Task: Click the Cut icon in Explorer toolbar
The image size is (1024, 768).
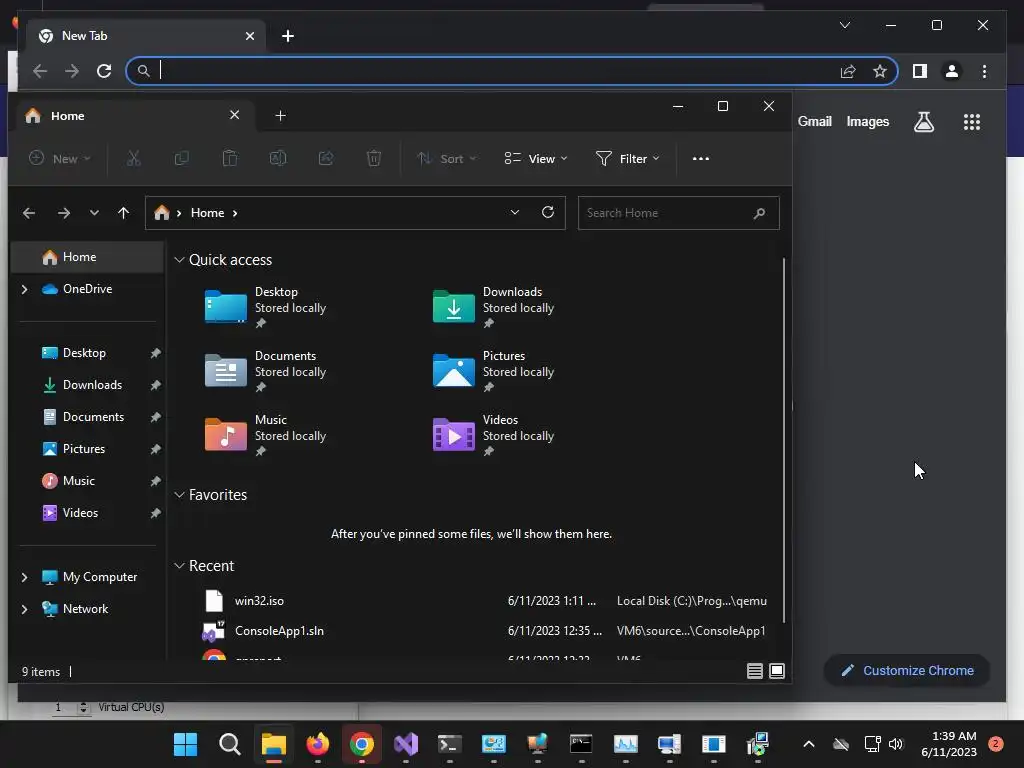Action: pyautogui.click(x=133, y=159)
